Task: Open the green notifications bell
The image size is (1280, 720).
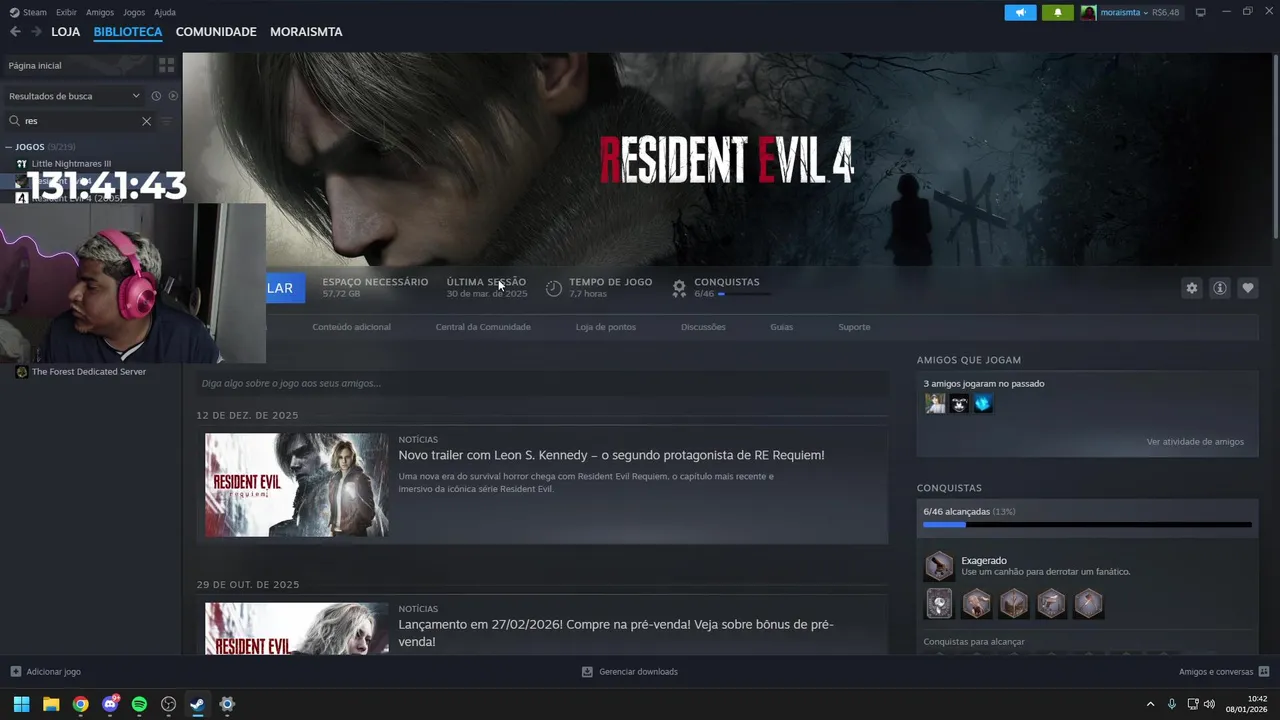Action: (x=1057, y=12)
